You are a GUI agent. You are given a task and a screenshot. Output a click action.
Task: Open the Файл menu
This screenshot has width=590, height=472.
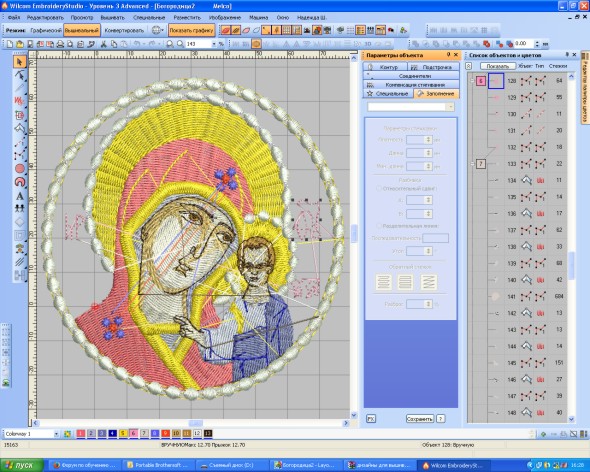coord(14,17)
